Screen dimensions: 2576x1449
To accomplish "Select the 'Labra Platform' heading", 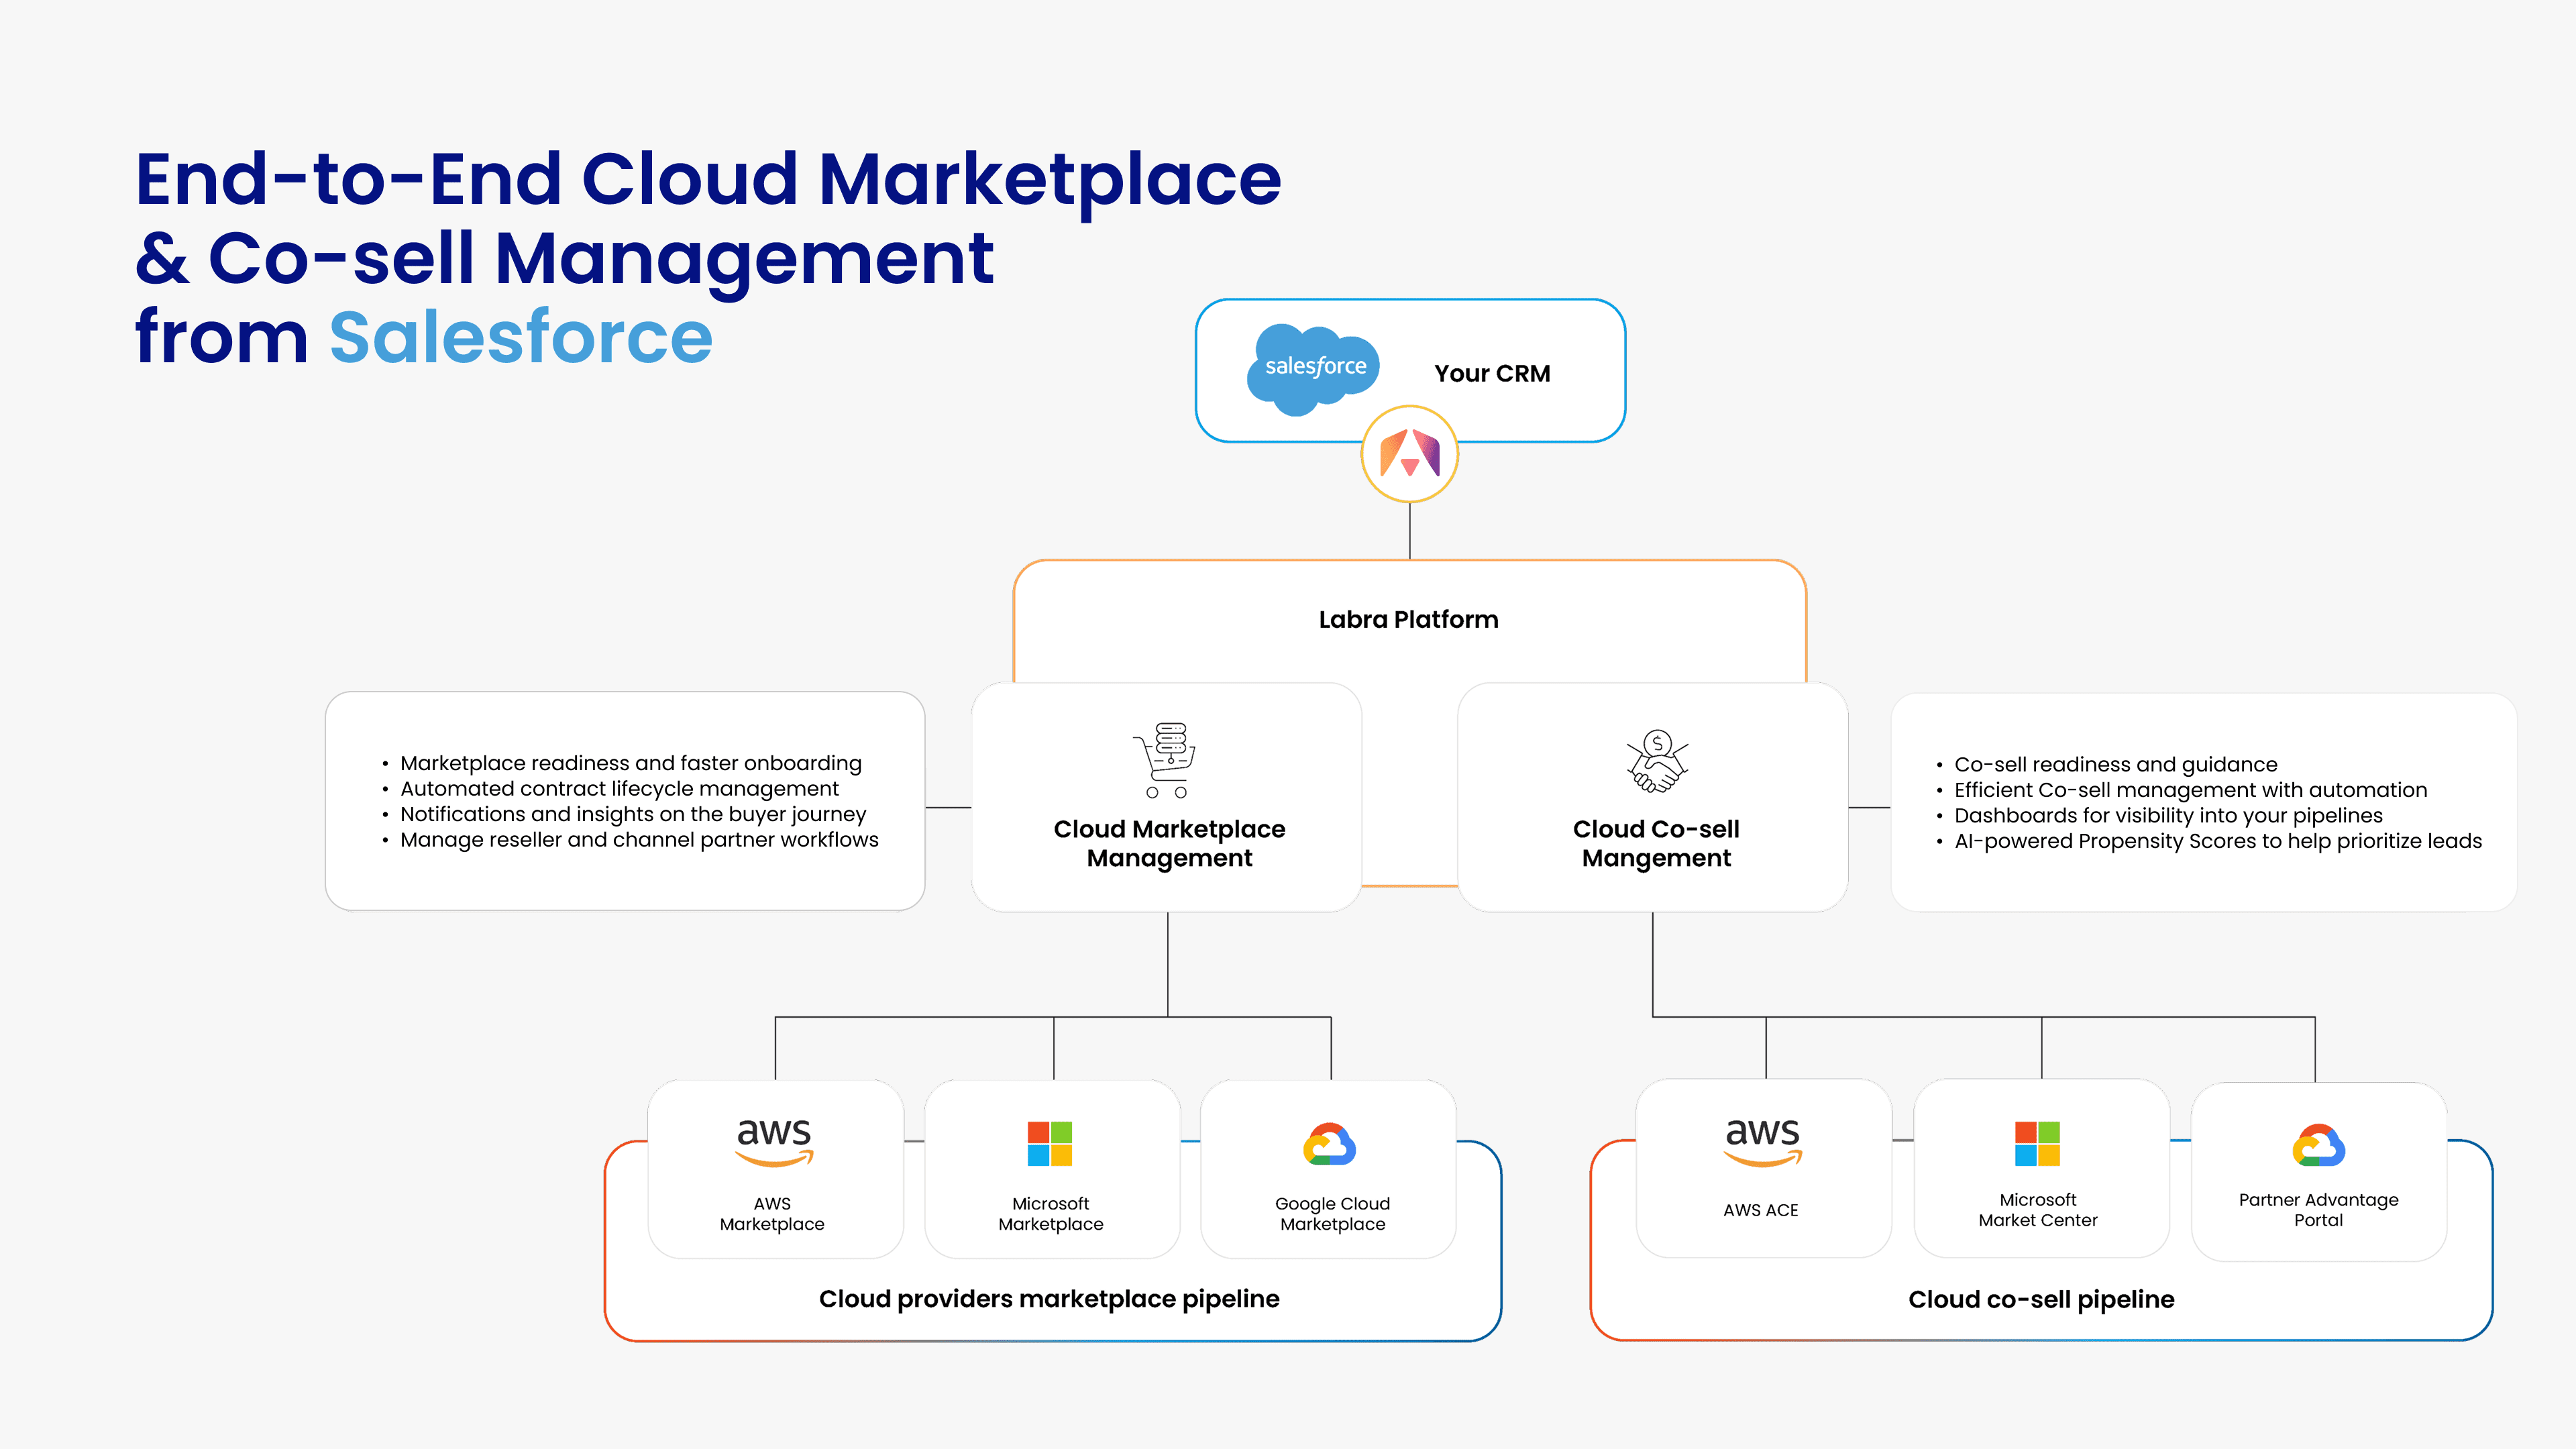I will coord(1408,619).
